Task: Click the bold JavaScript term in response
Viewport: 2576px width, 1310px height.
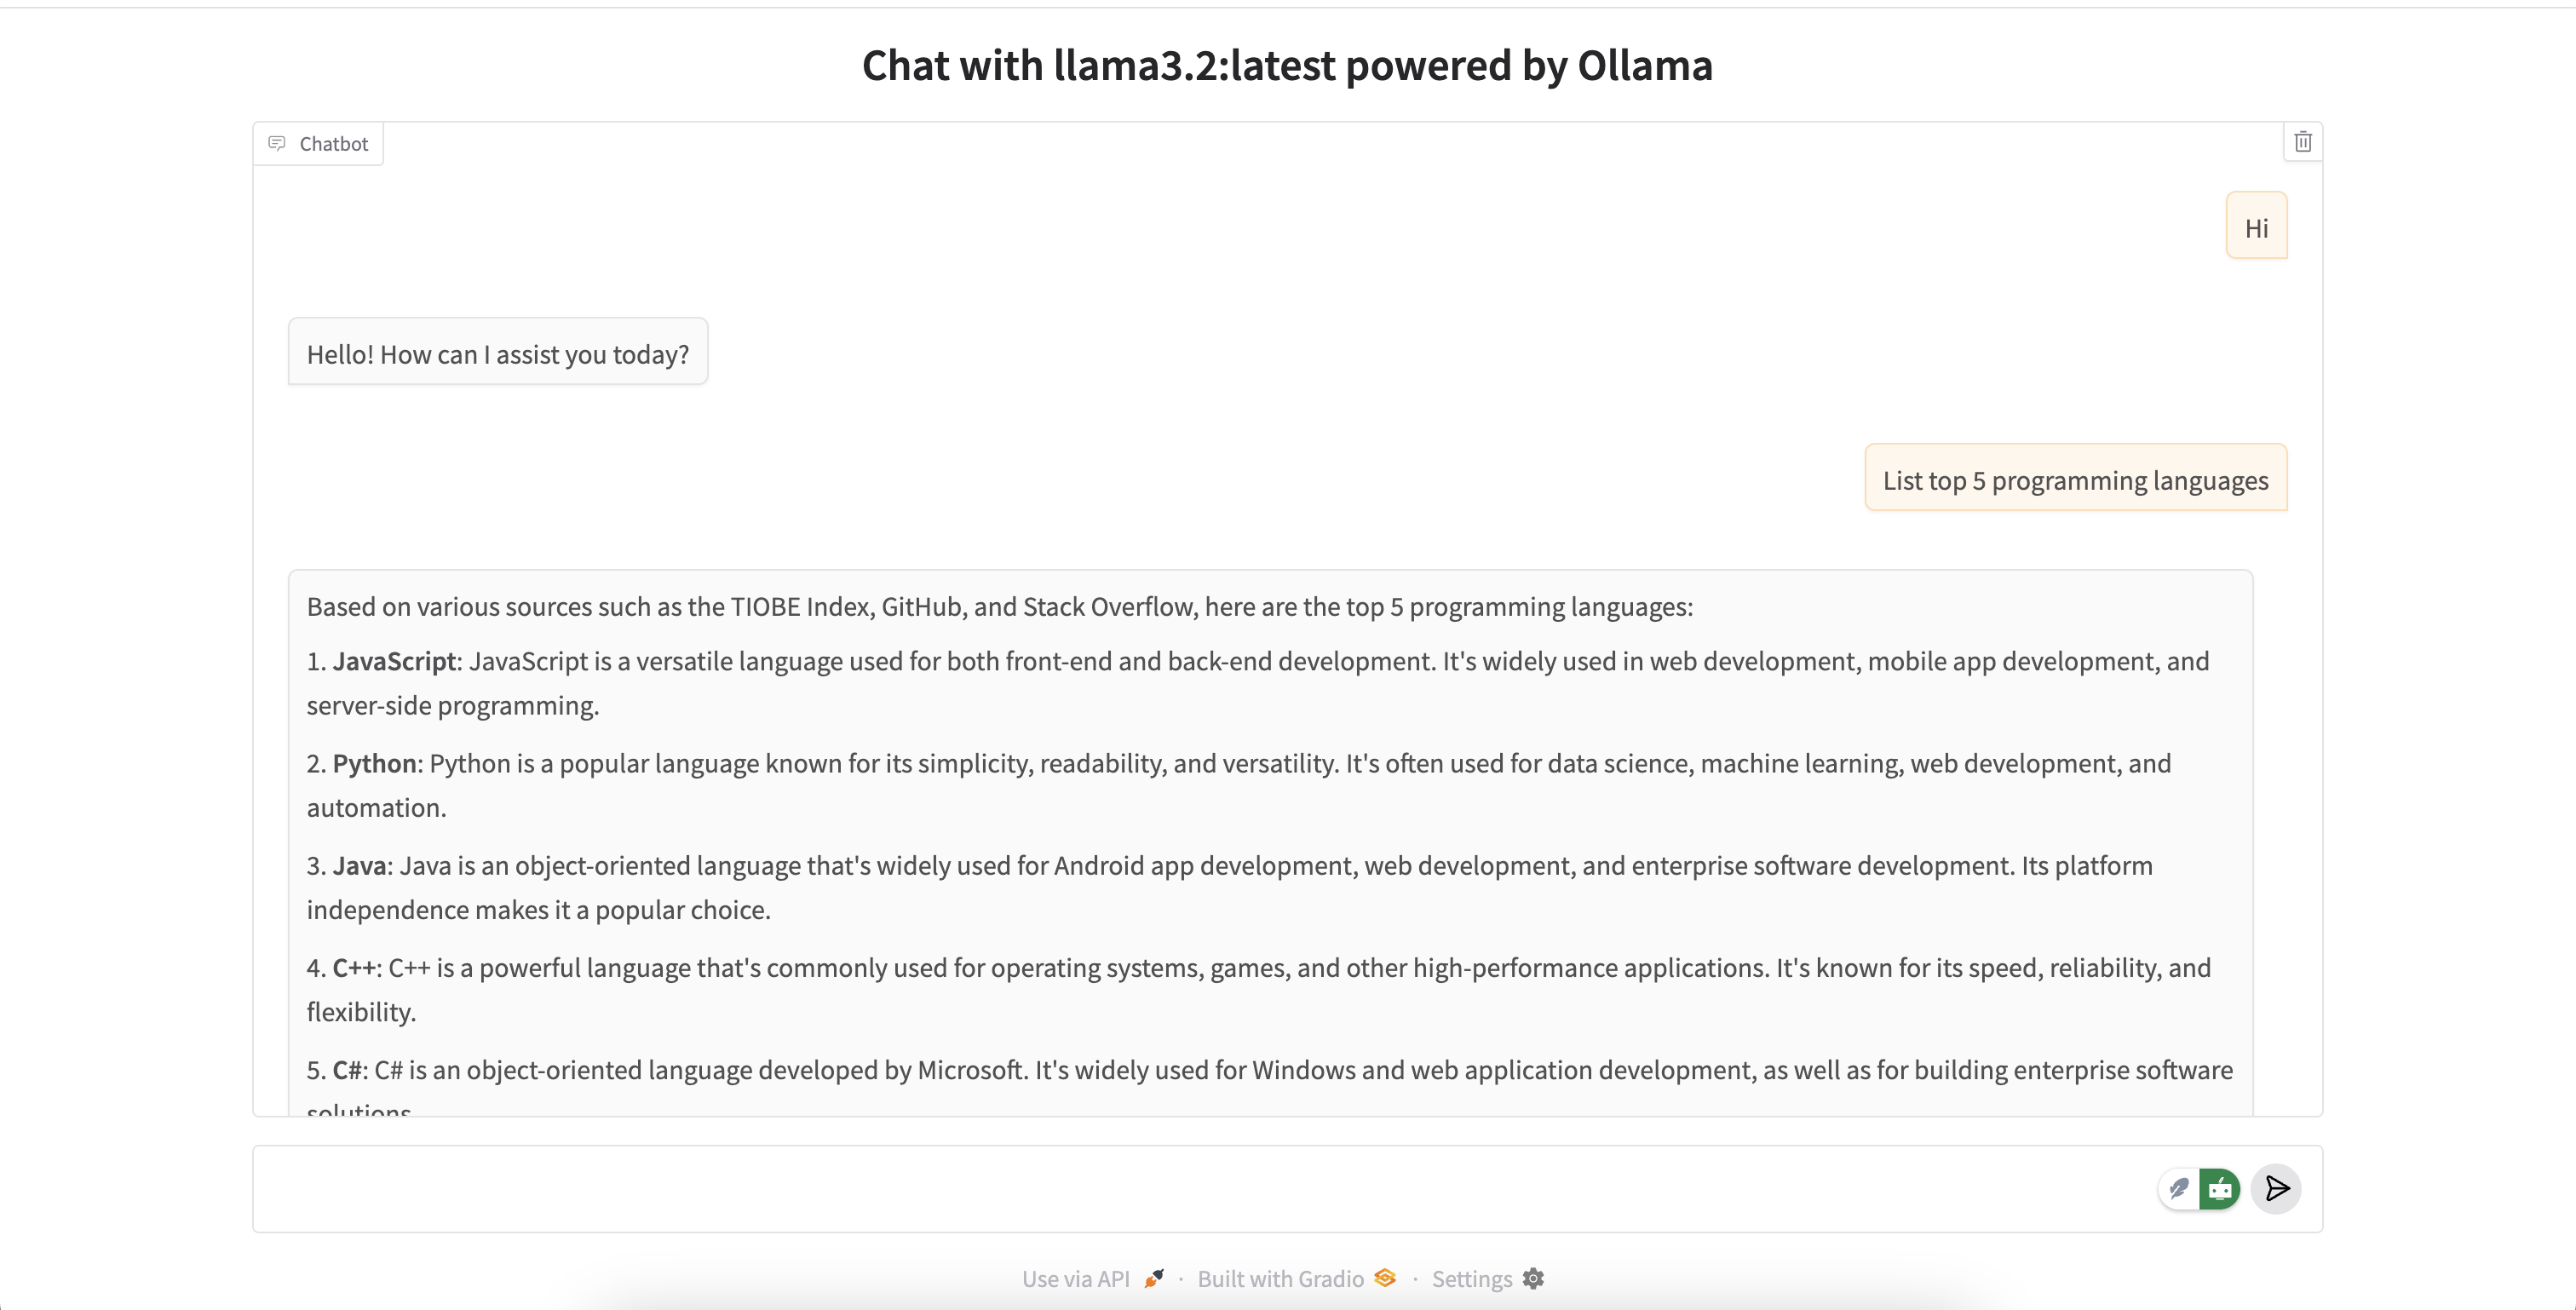Action: (x=394, y=661)
